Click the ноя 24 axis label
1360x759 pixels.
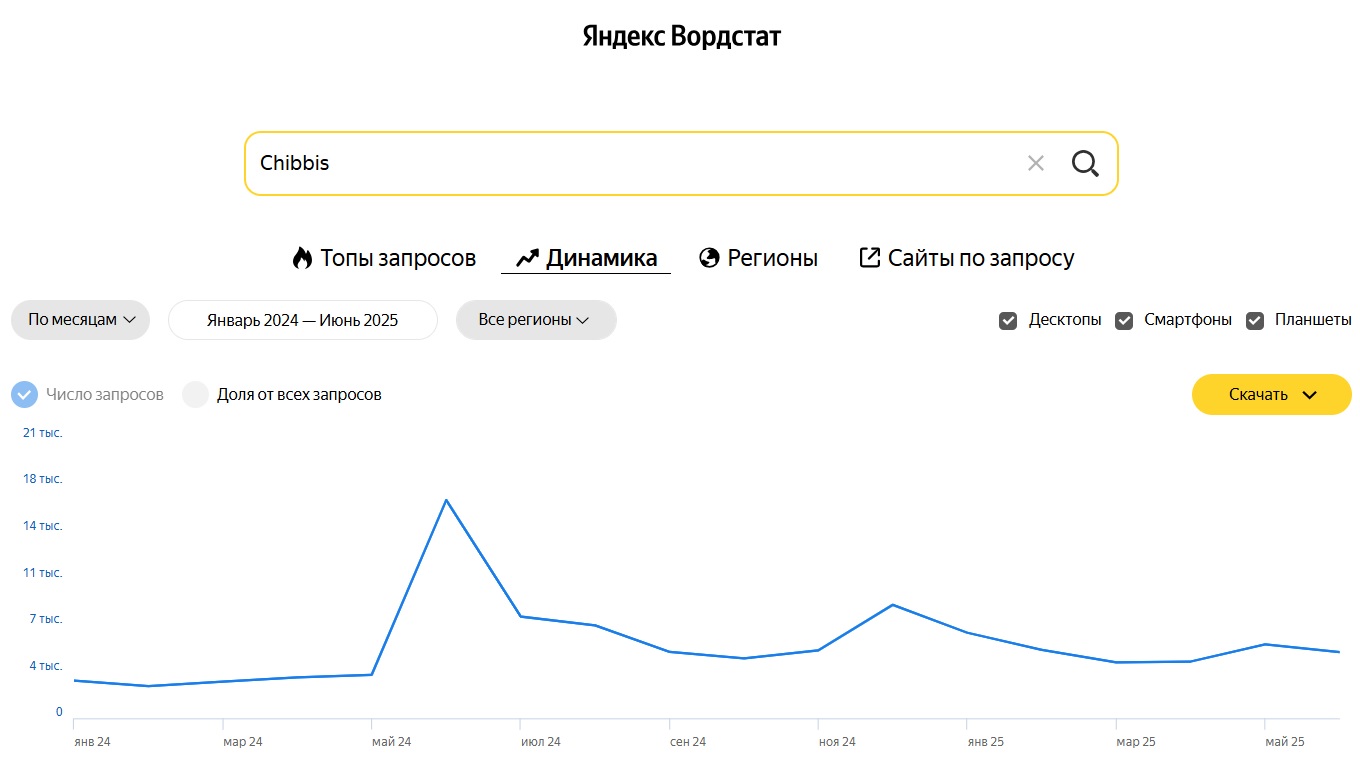(837, 742)
